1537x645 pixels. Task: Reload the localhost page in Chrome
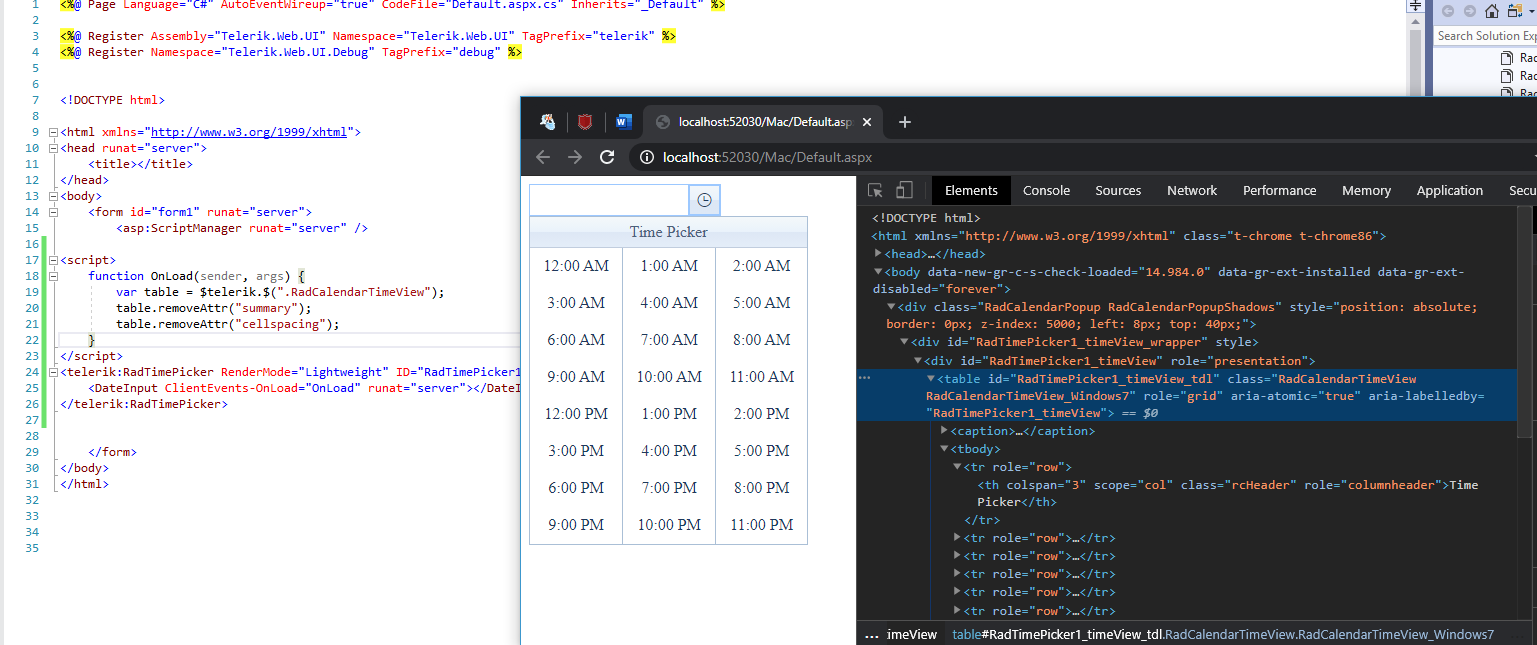coord(606,157)
